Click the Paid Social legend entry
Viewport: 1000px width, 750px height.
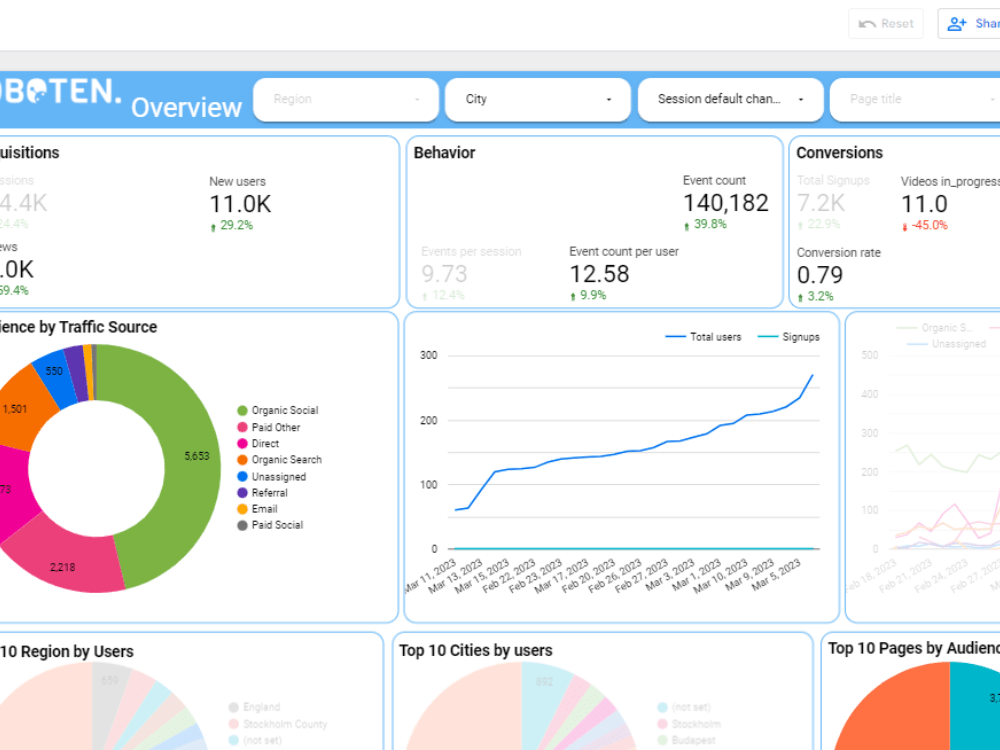270,526
